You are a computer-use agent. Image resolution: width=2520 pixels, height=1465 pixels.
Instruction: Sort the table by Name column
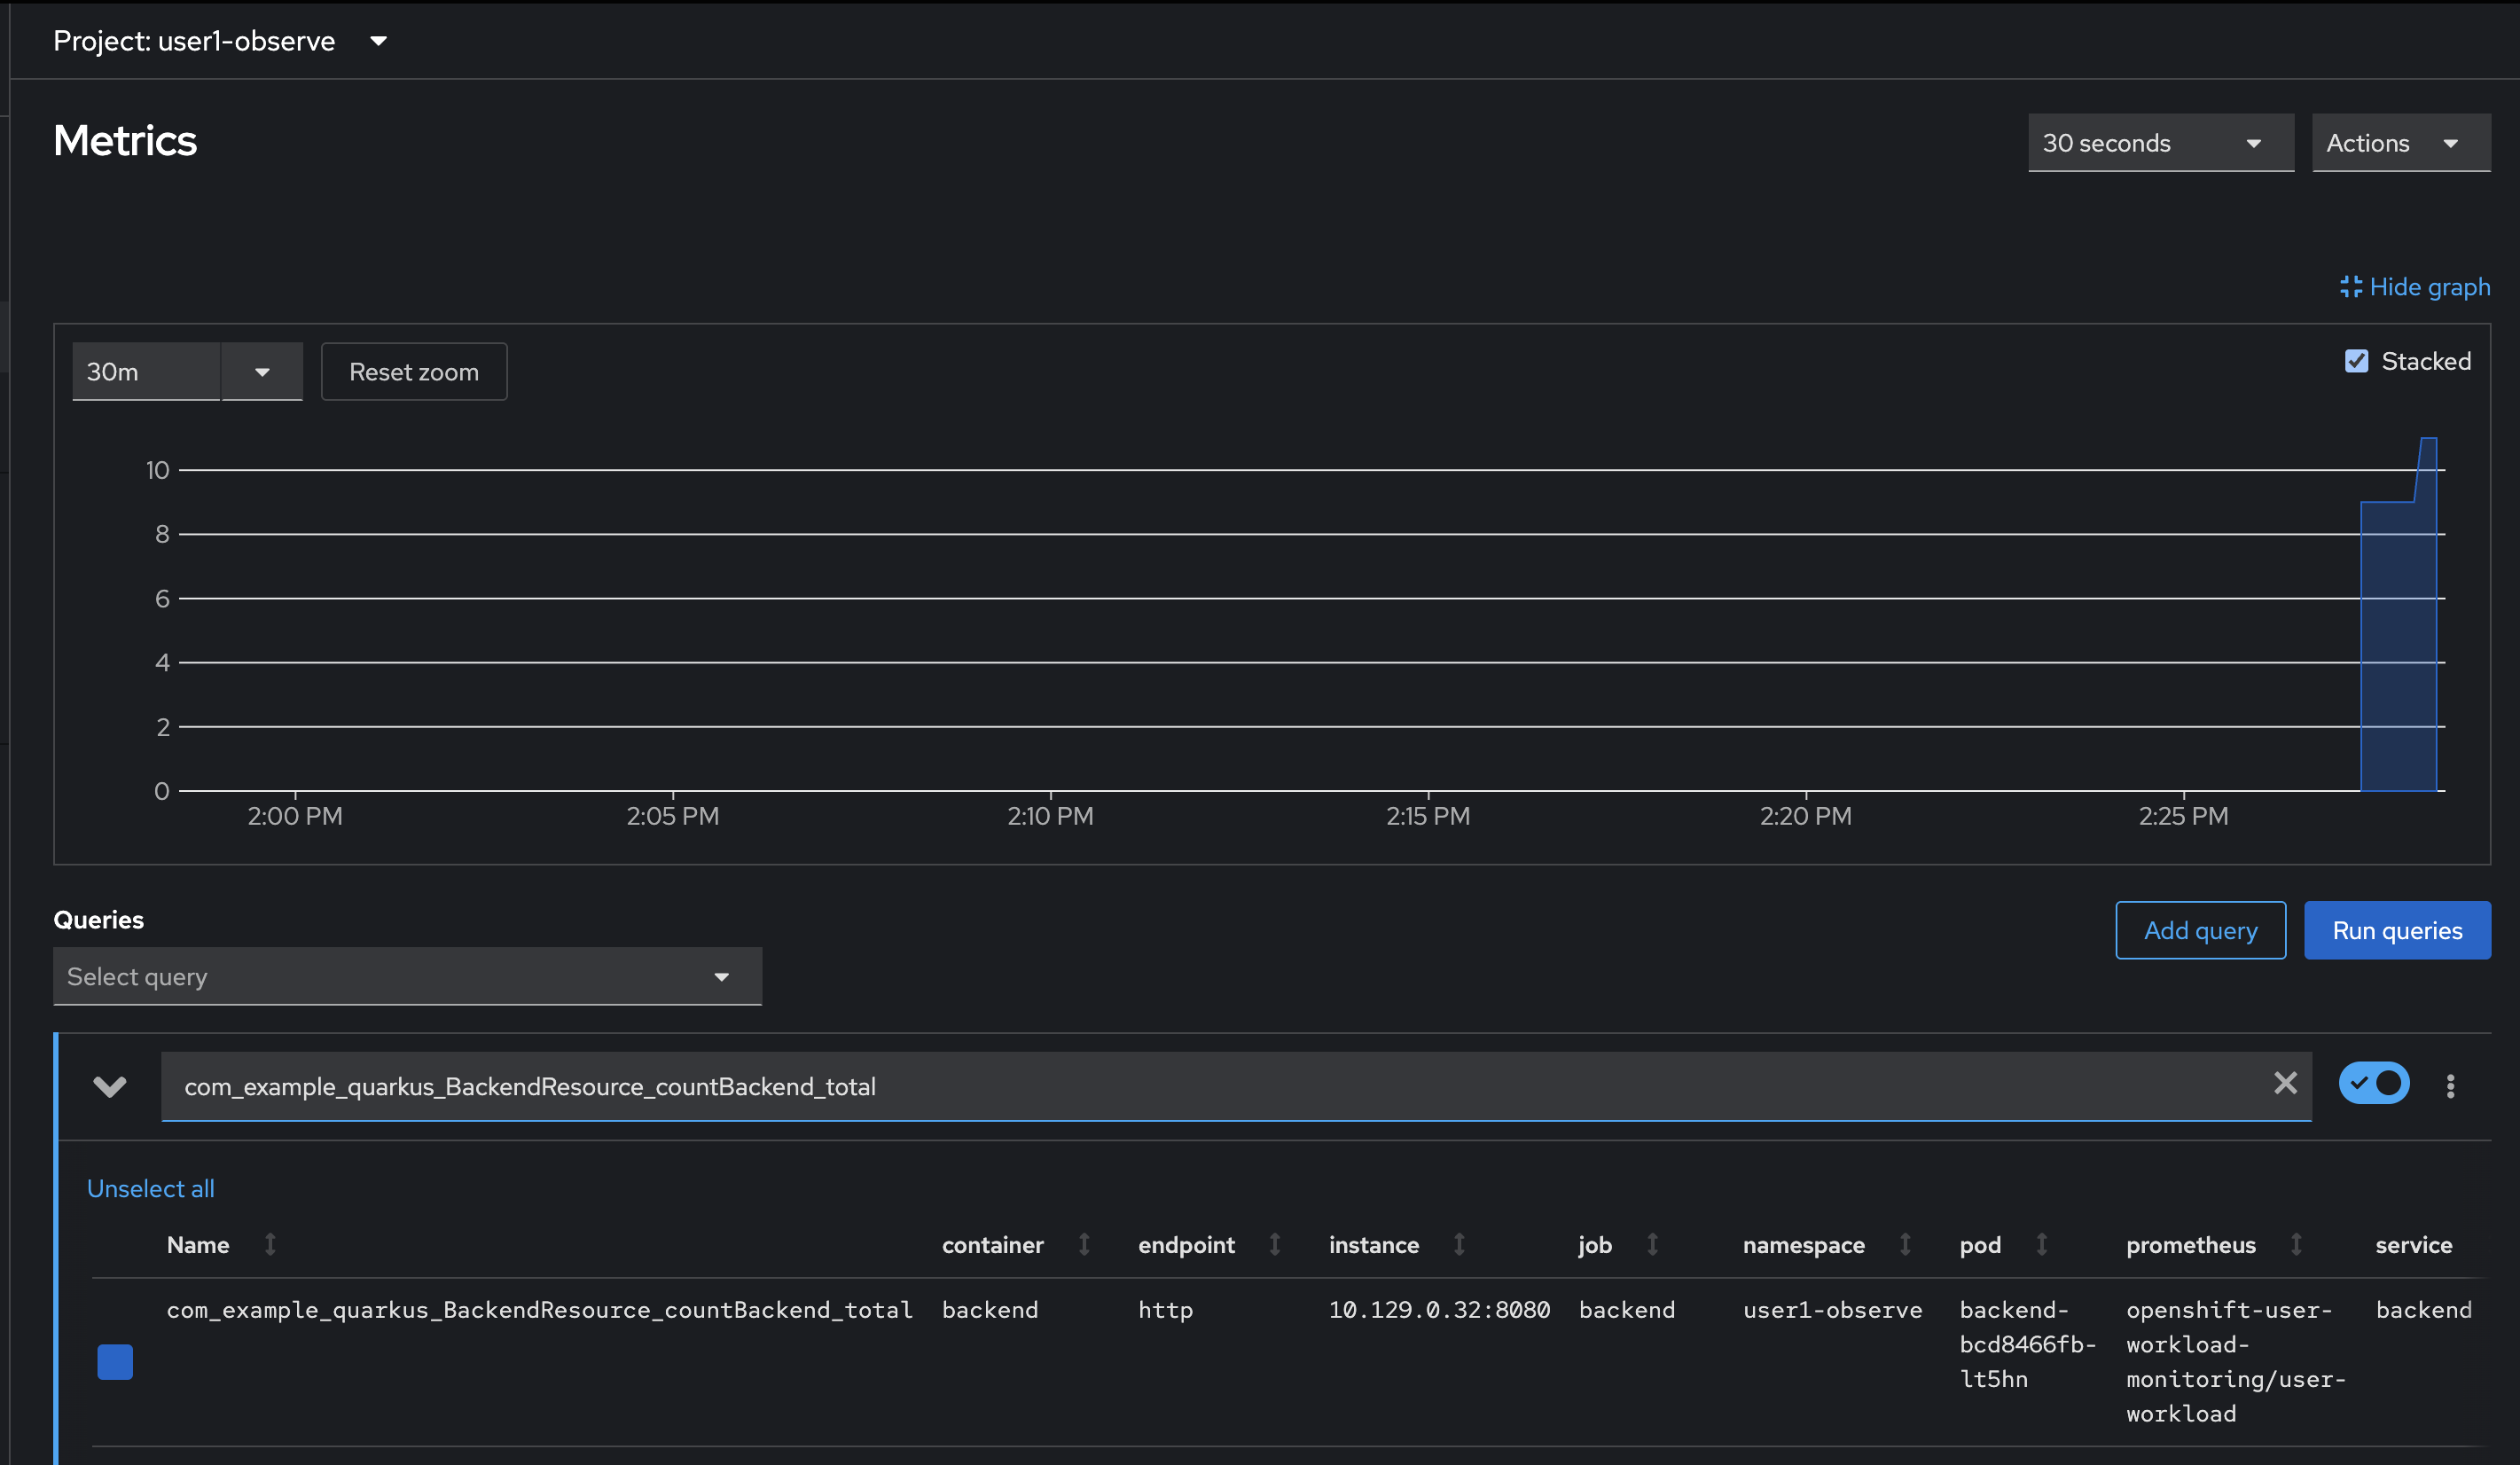coord(221,1245)
